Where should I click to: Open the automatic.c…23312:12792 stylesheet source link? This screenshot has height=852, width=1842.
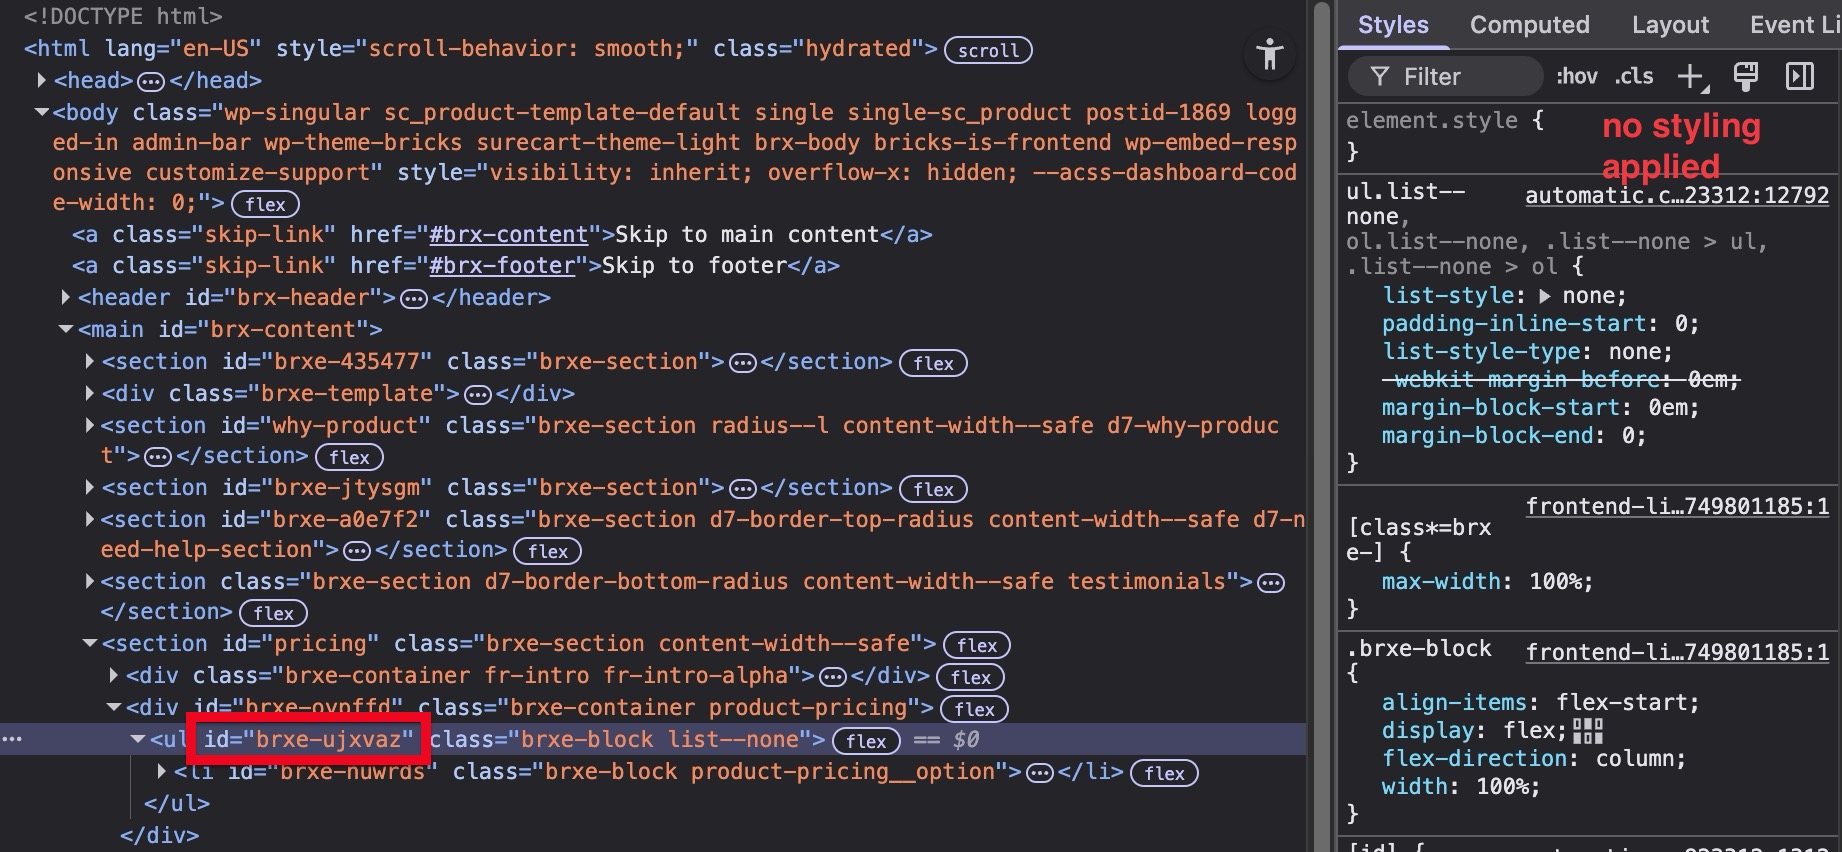click(1676, 196)
